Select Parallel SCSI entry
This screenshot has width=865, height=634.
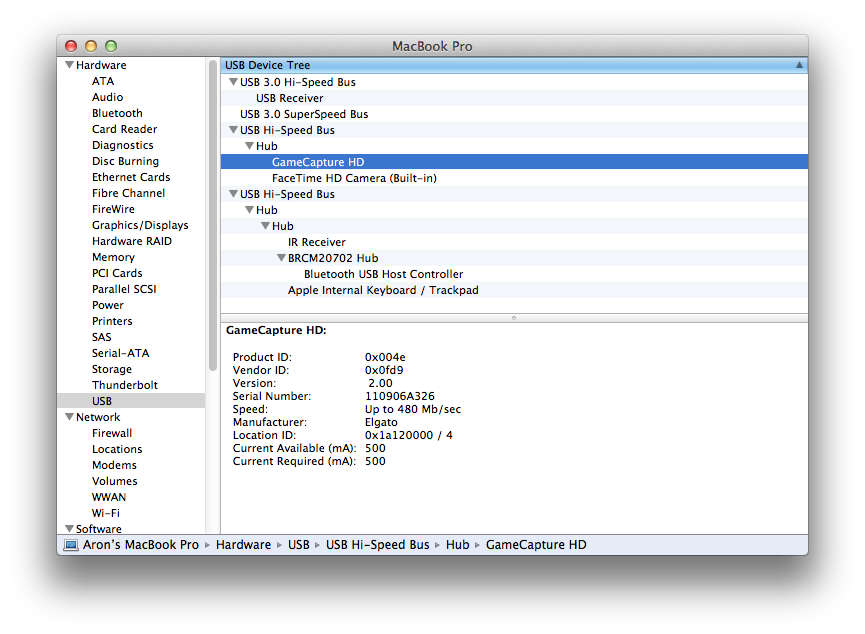[124, 289]
